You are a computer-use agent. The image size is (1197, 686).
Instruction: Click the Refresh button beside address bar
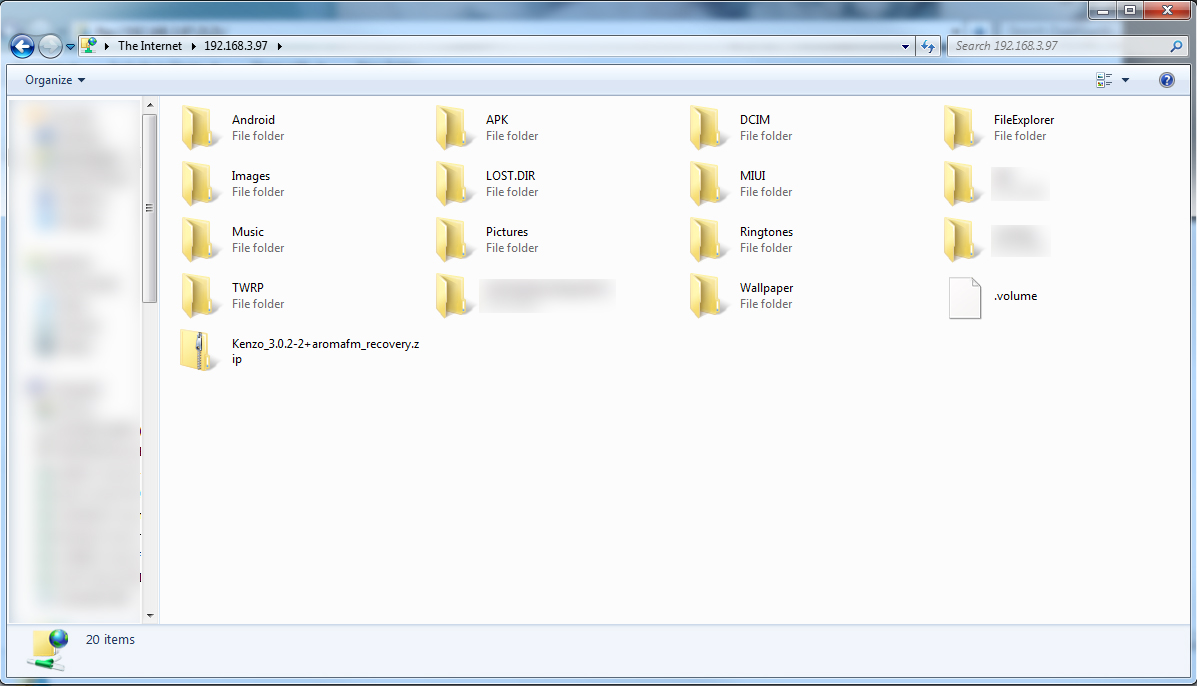click(x=928, y=47)
